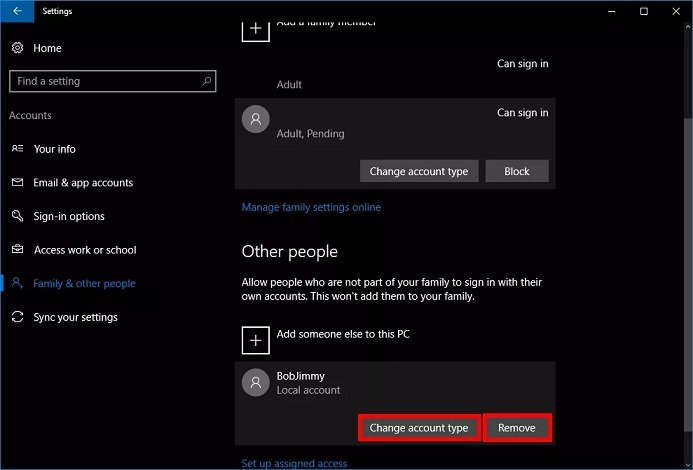Open the Set up assigned access link
The height and width of the screenshot is (470, 693).
click(294, 463)
